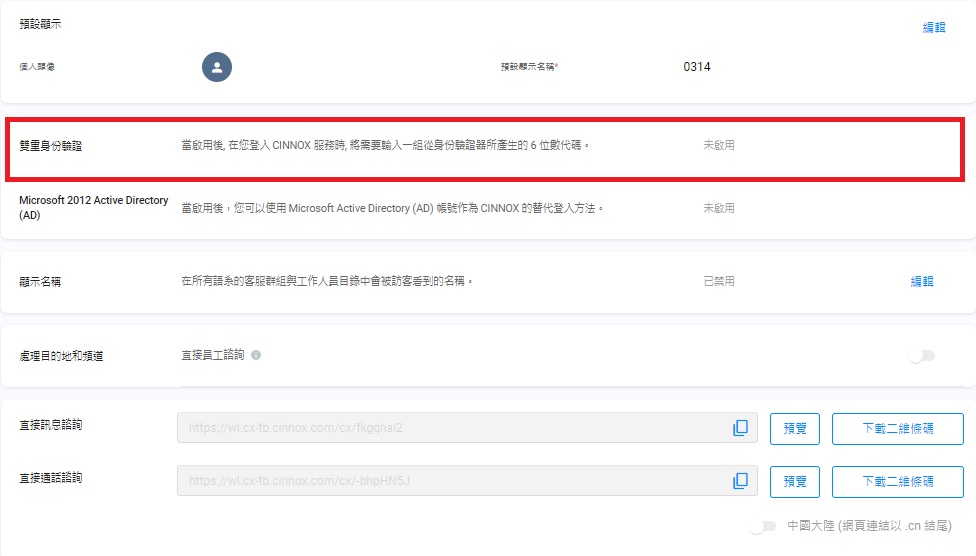
Task: Click the -bhpHN5J URL field
Action: point(467,481)
